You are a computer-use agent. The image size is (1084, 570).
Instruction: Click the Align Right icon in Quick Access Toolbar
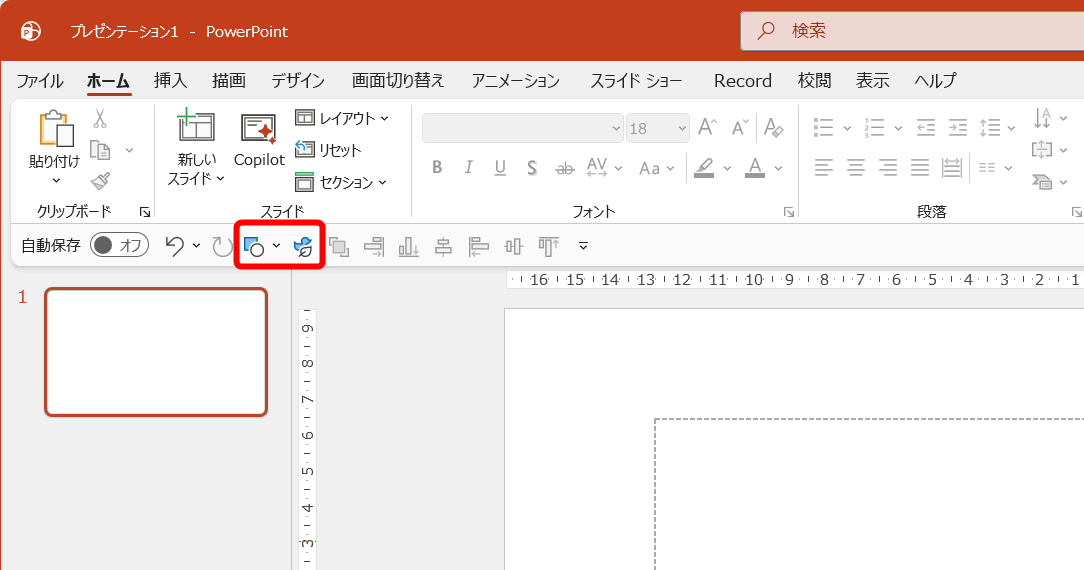pyautogui.click(x=374, y=247)
